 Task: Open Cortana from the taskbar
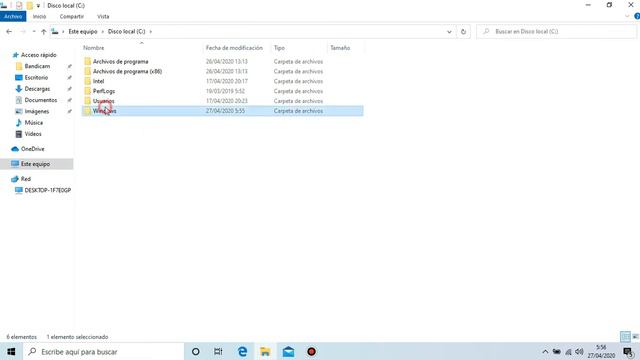[x=196, y=351]
